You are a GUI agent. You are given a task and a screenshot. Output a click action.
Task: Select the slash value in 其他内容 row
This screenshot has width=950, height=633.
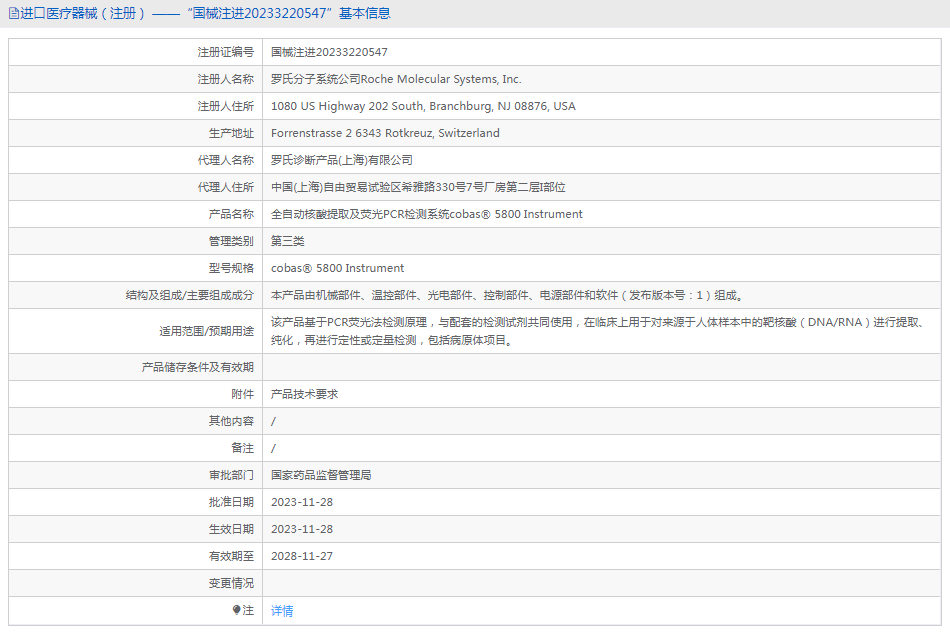click(x=273, y=421)
